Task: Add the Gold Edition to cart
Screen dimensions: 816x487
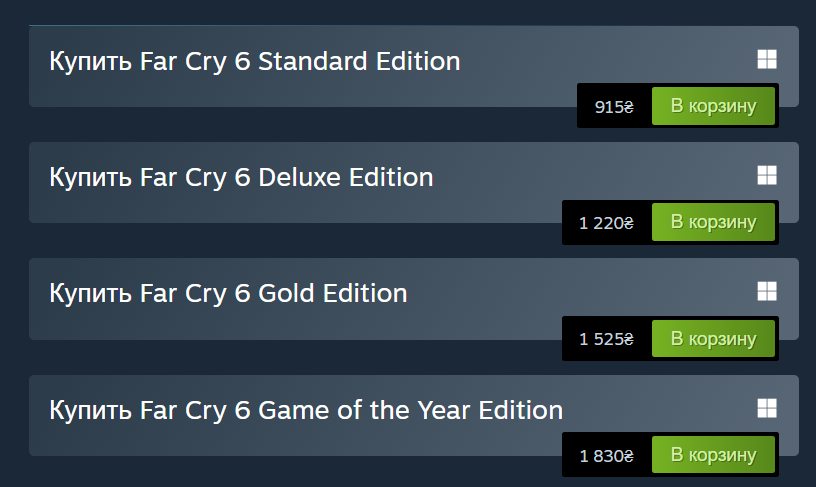Action: click(713, 339)
